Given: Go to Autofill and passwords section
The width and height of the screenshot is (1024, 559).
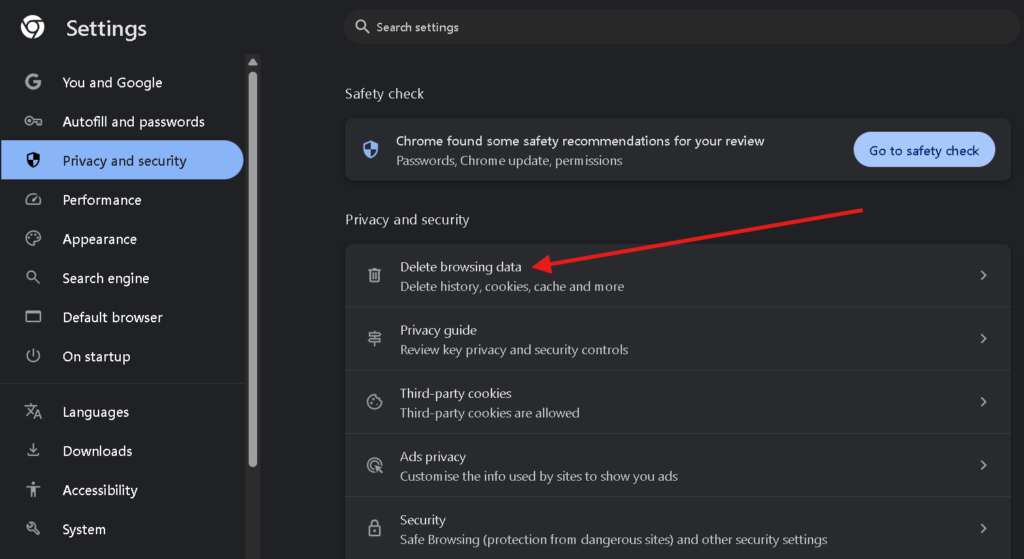Looking at the screenshot, I should pos(122,121).
